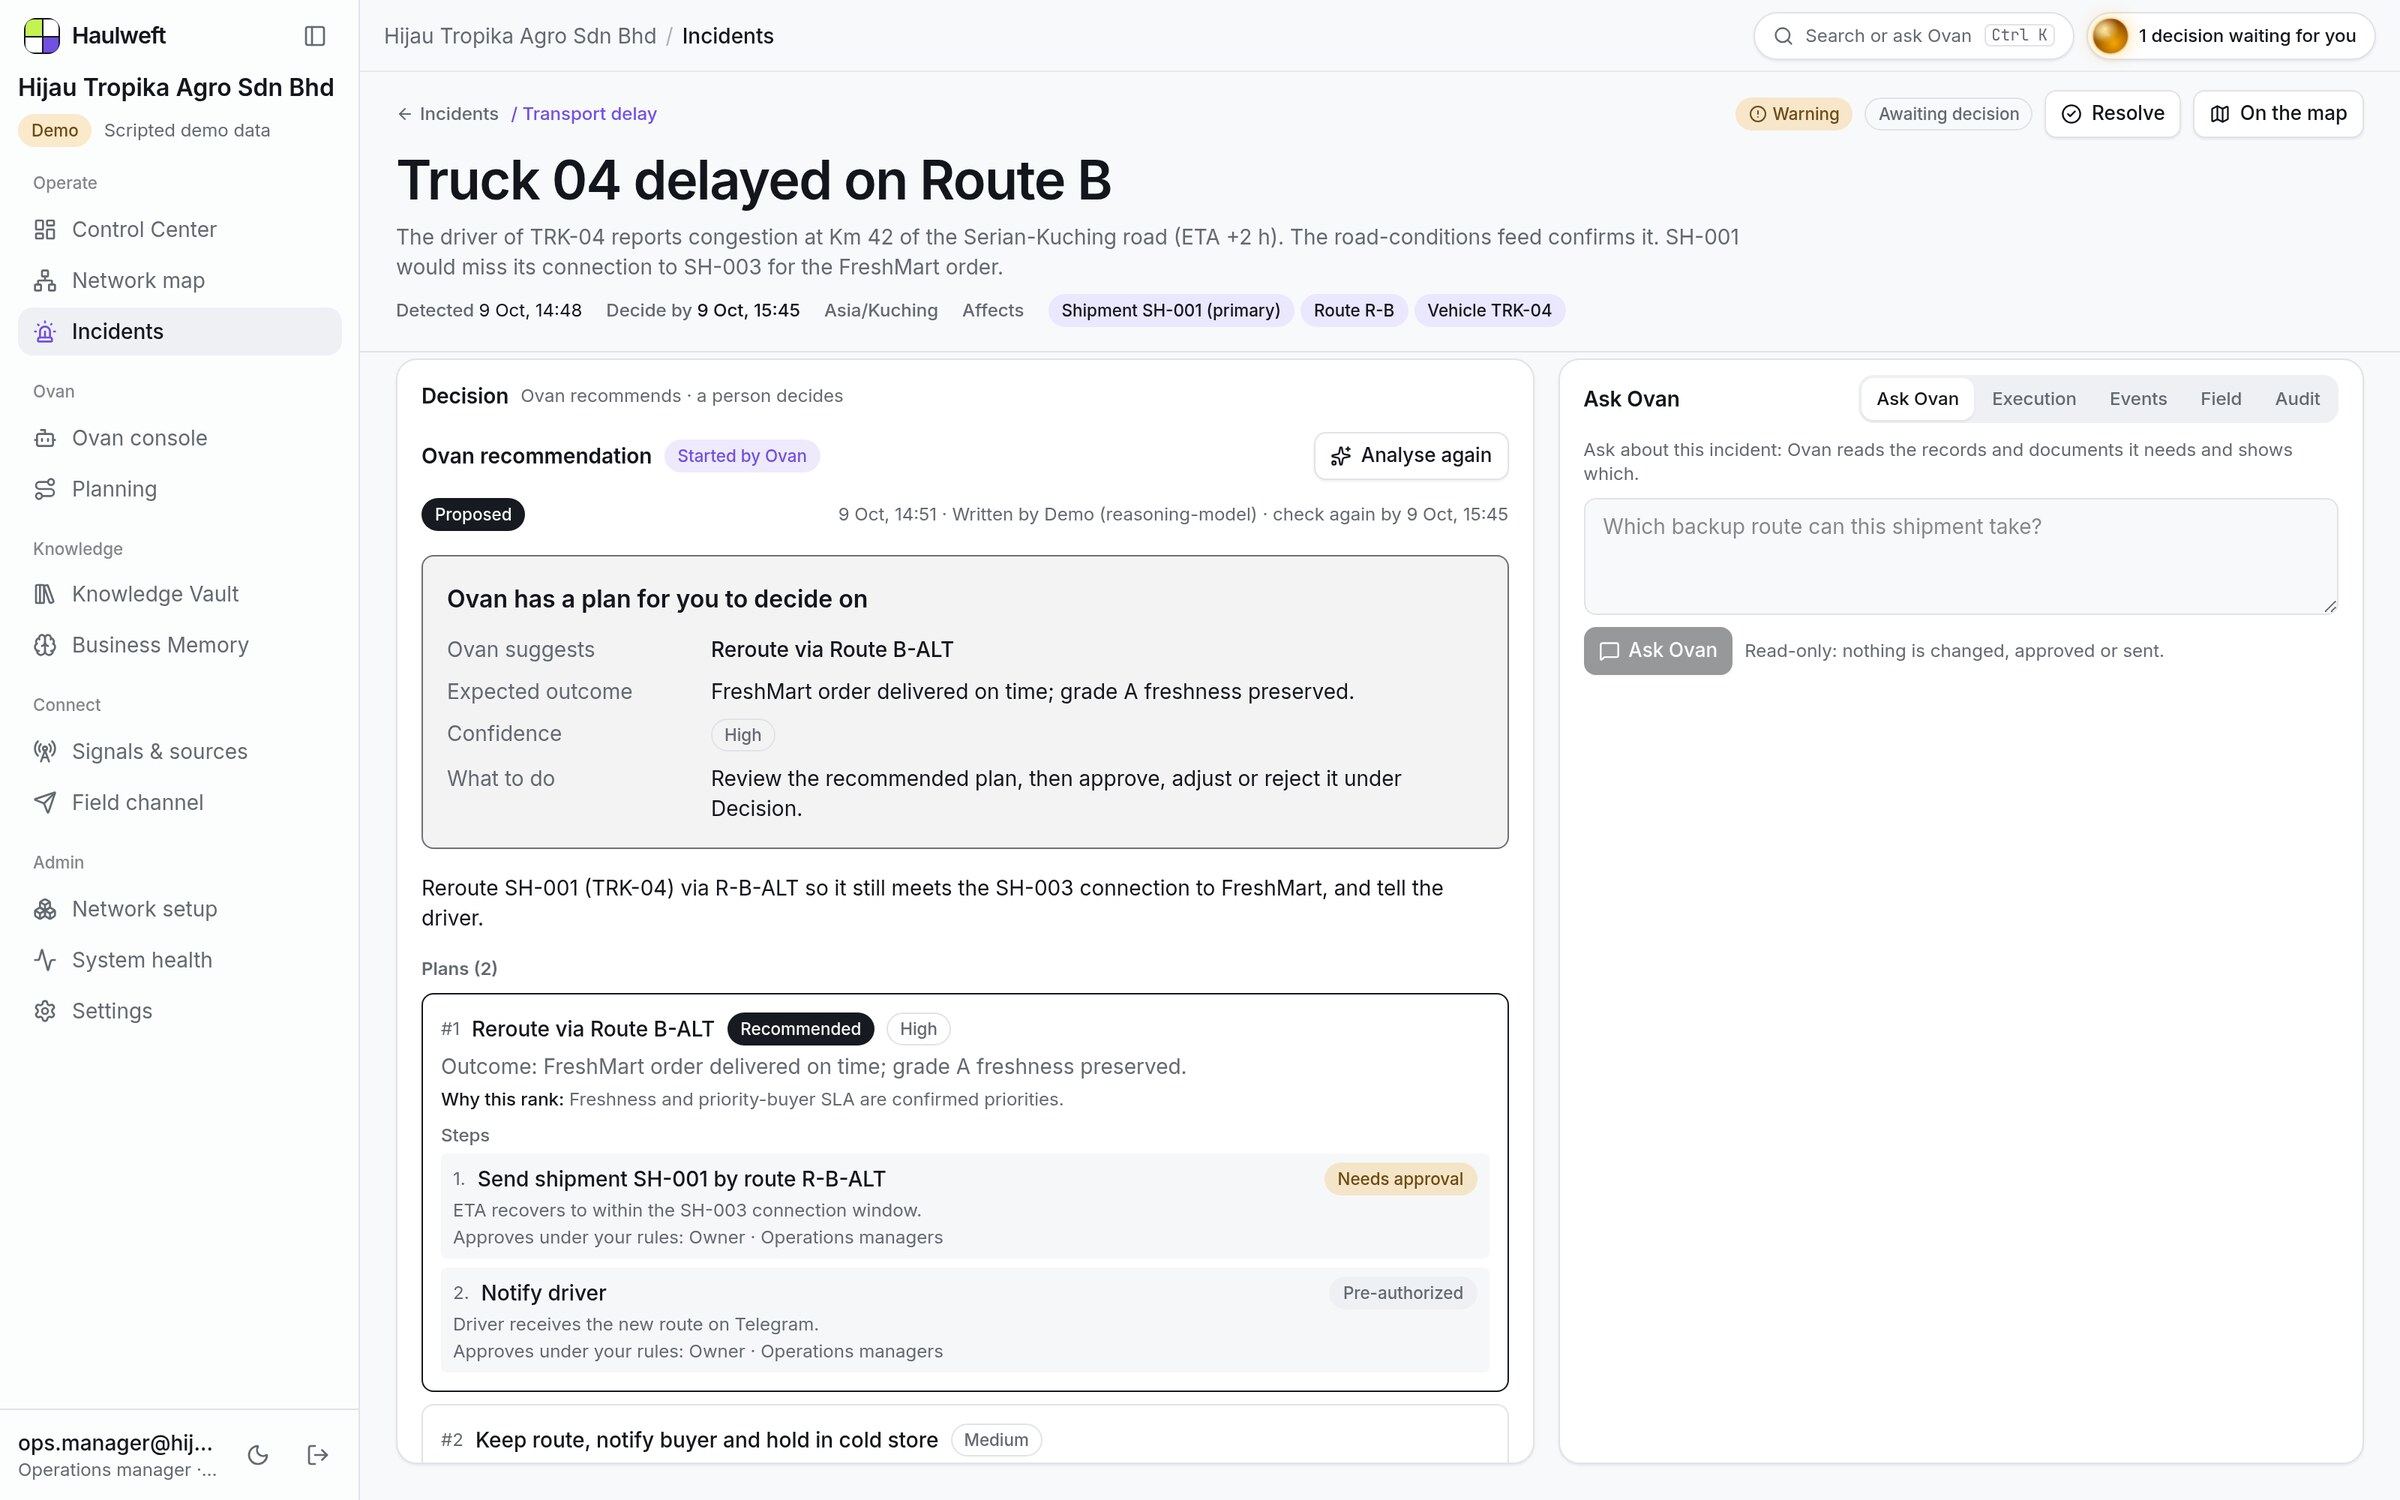The height and width of the screenshot is (1500, 2400).
Task: Click the backup route question text area
Action: point(1960,556)
